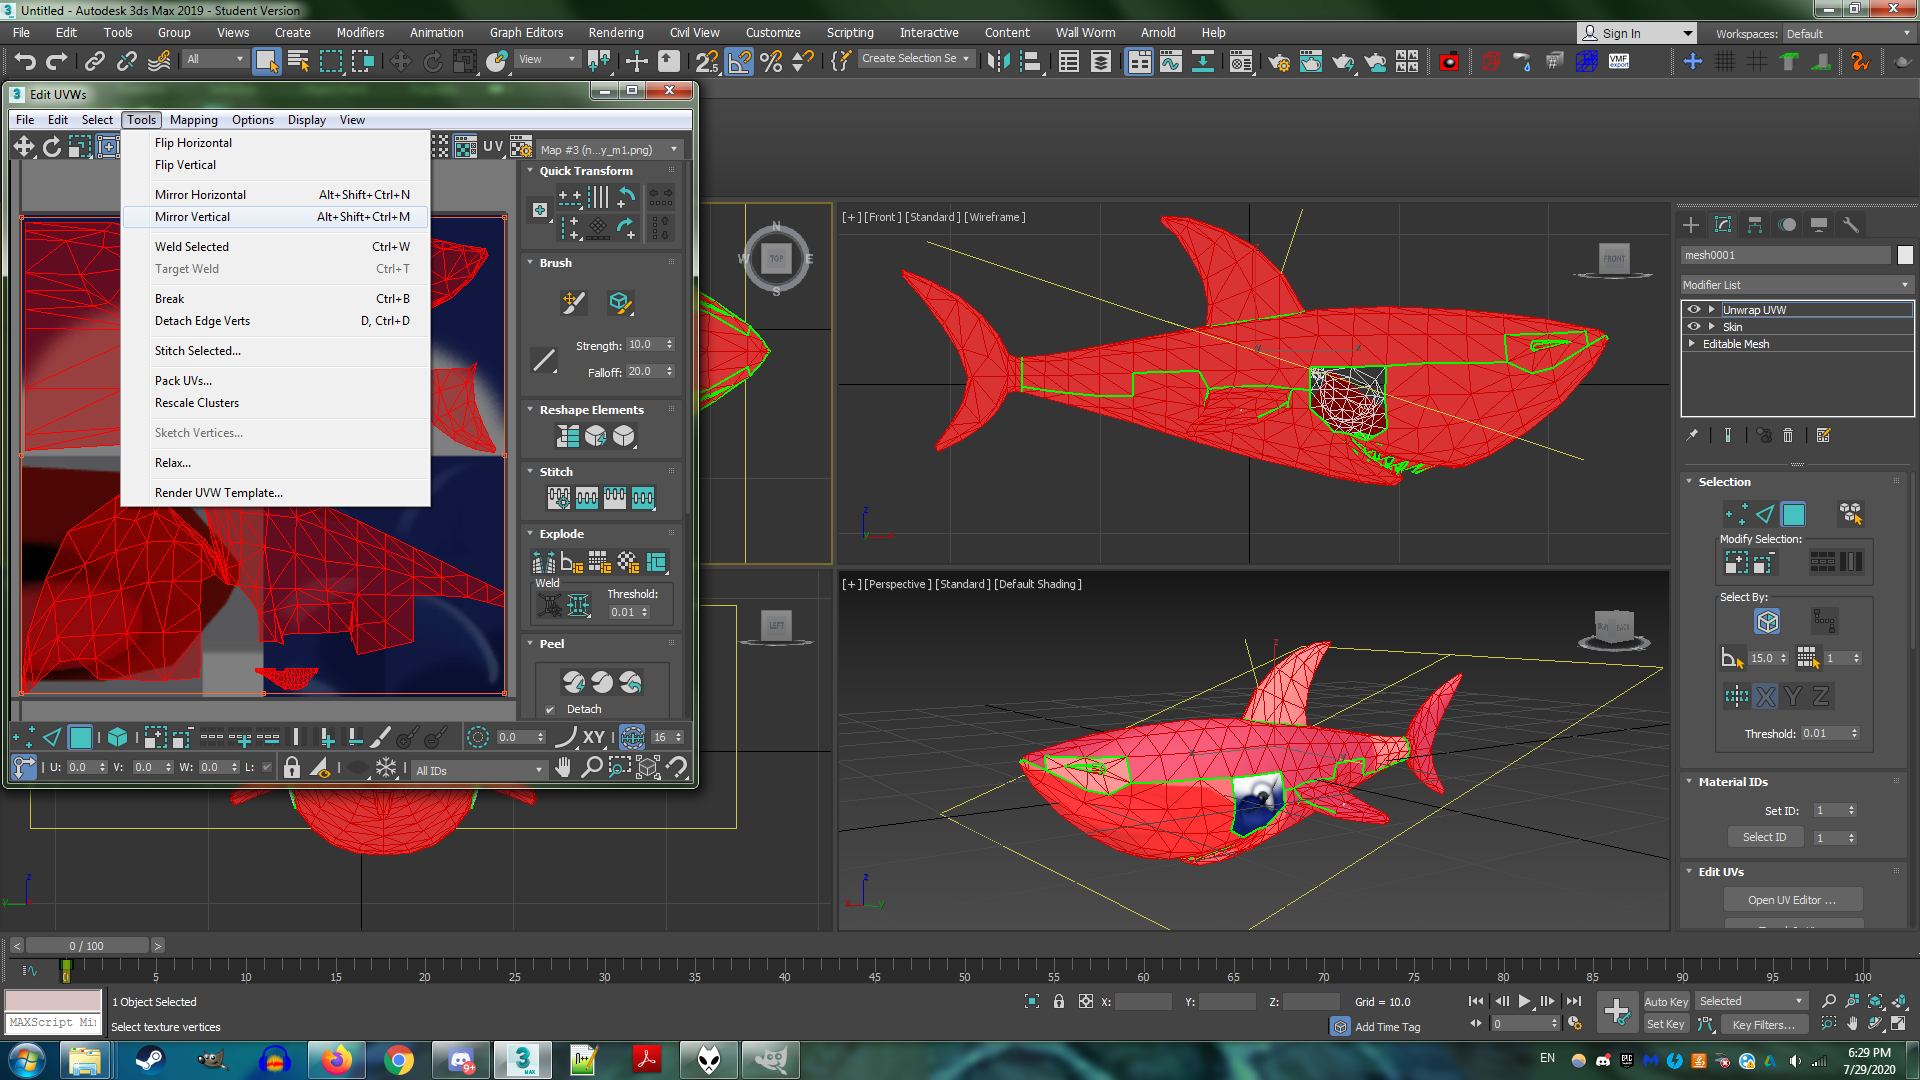Click the frame marker on the timeline
The height and width of the screenshot is (1080, 1920).
tap(66, 970)
